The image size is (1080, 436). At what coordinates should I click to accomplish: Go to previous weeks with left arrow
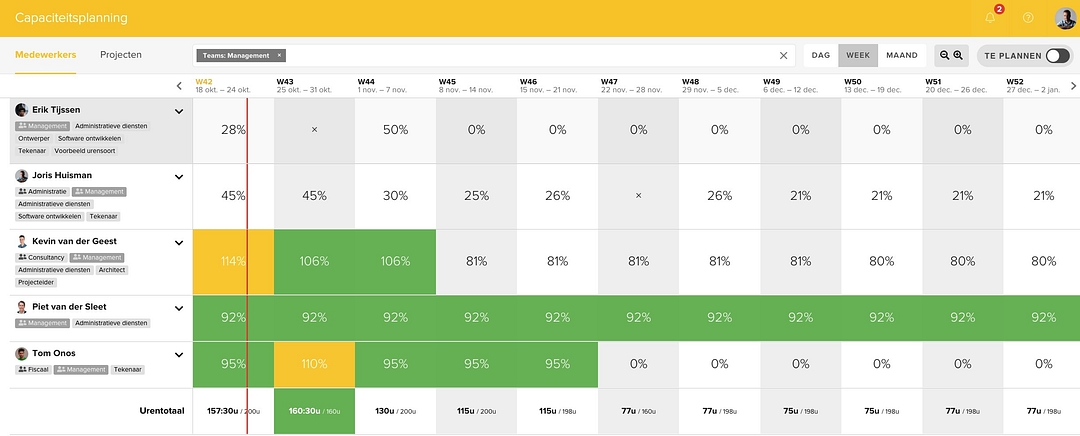180,86
